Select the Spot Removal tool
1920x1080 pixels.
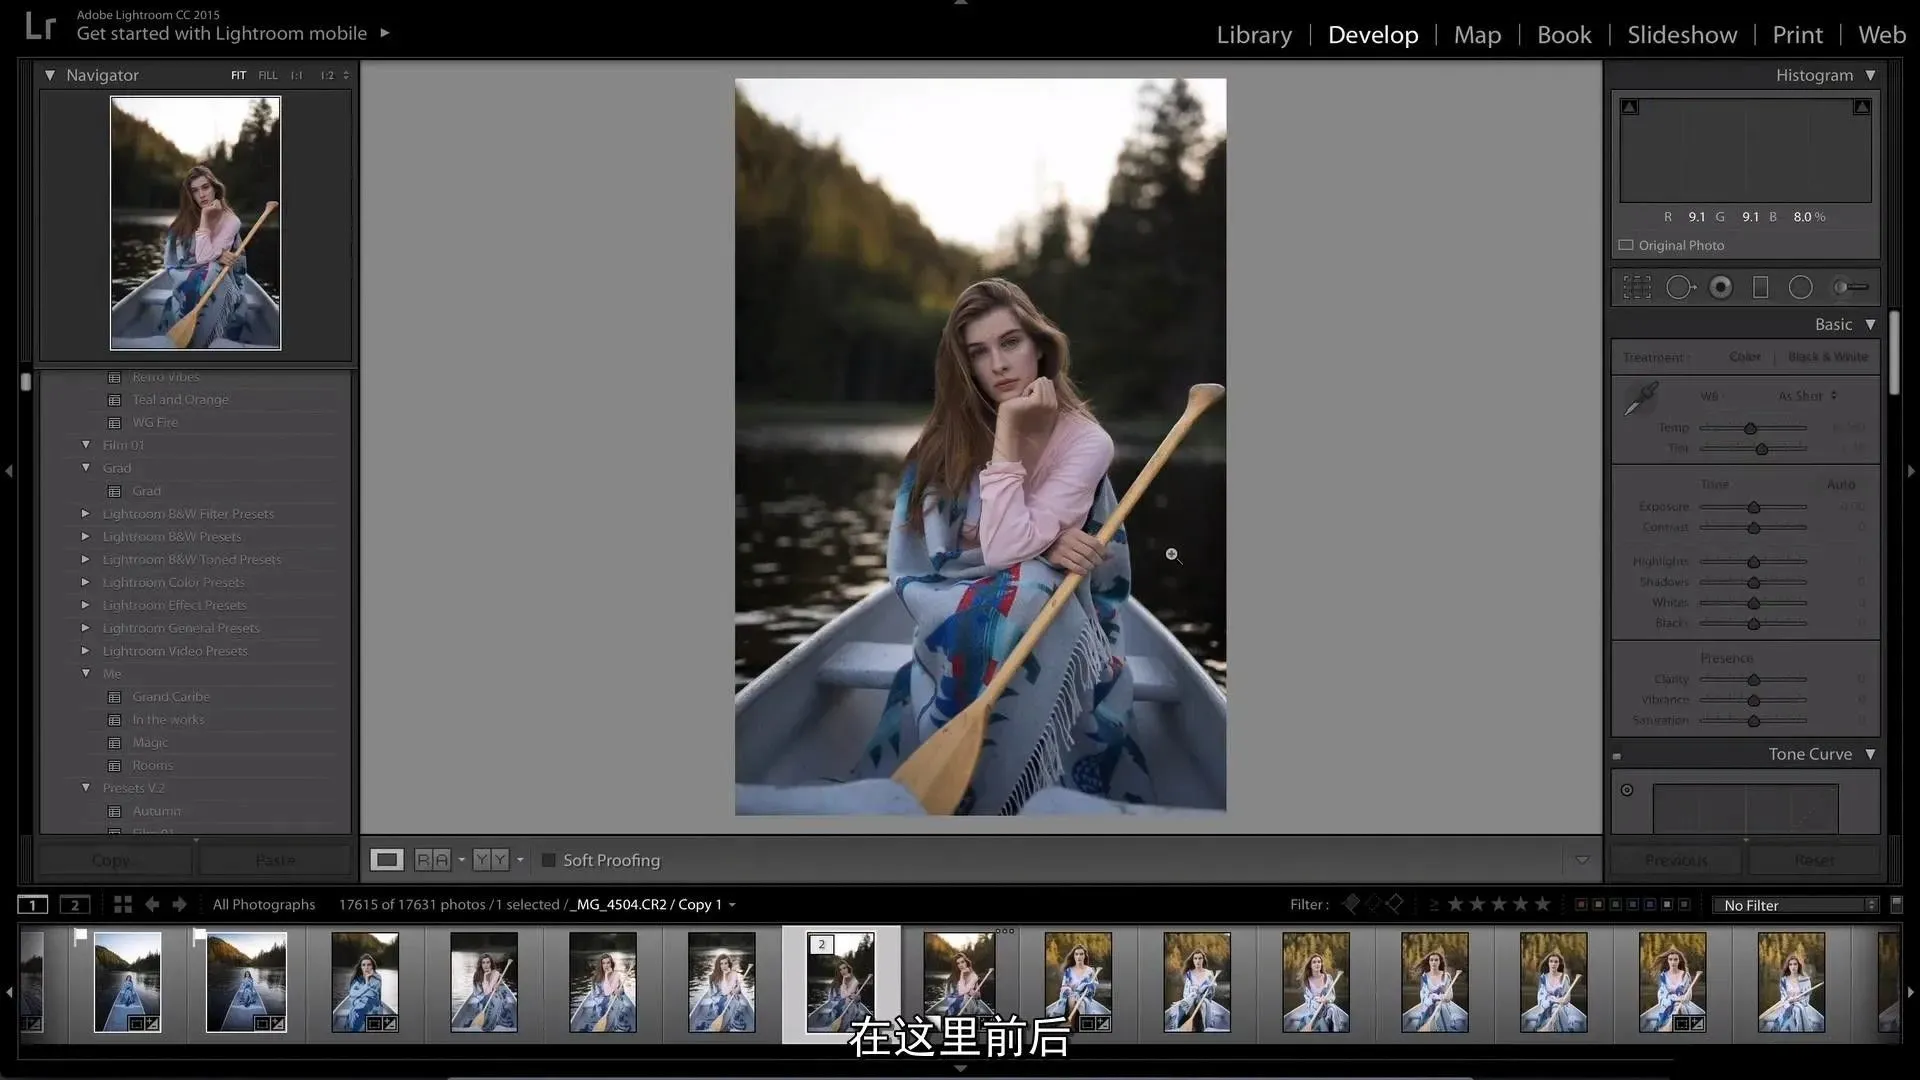1680,288
